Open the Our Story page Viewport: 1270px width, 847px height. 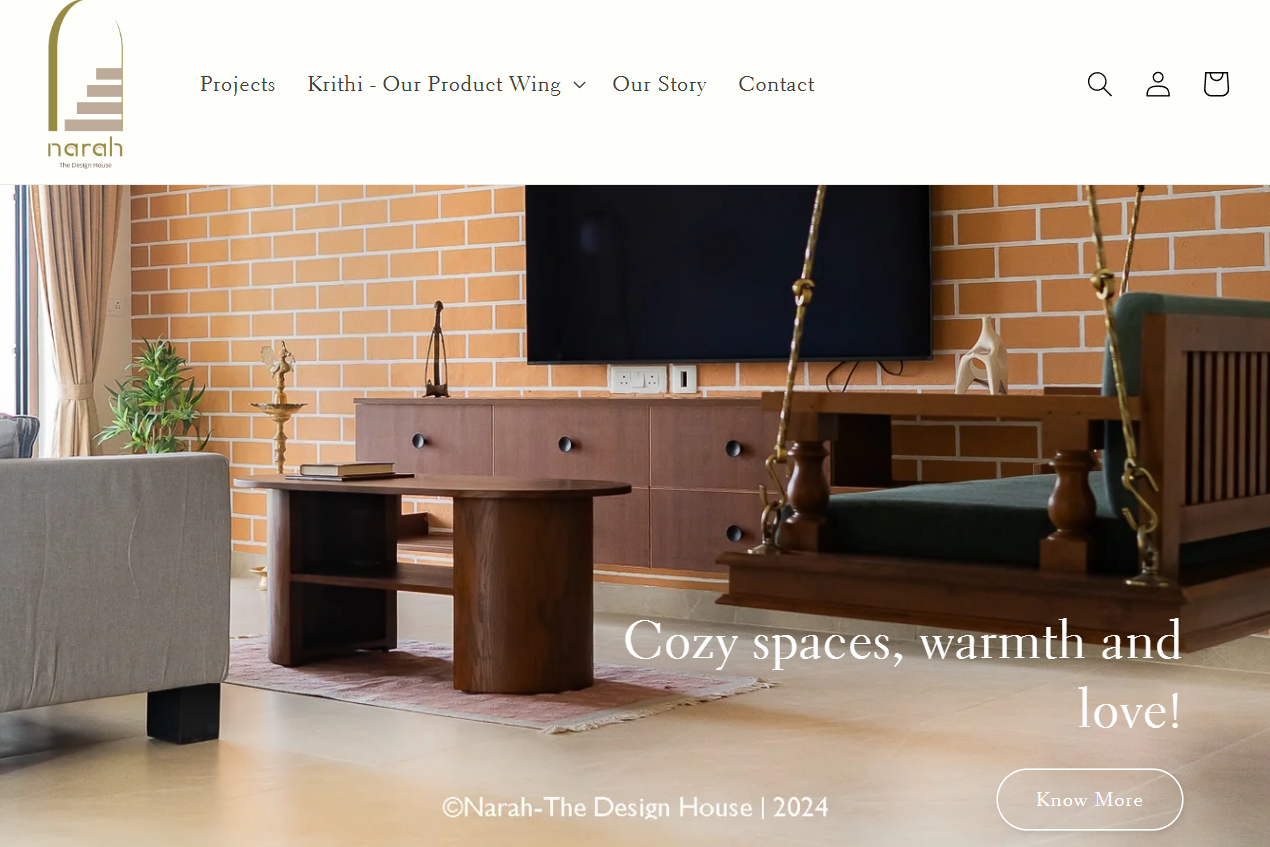pyautogui.click(x=659, y=84)
